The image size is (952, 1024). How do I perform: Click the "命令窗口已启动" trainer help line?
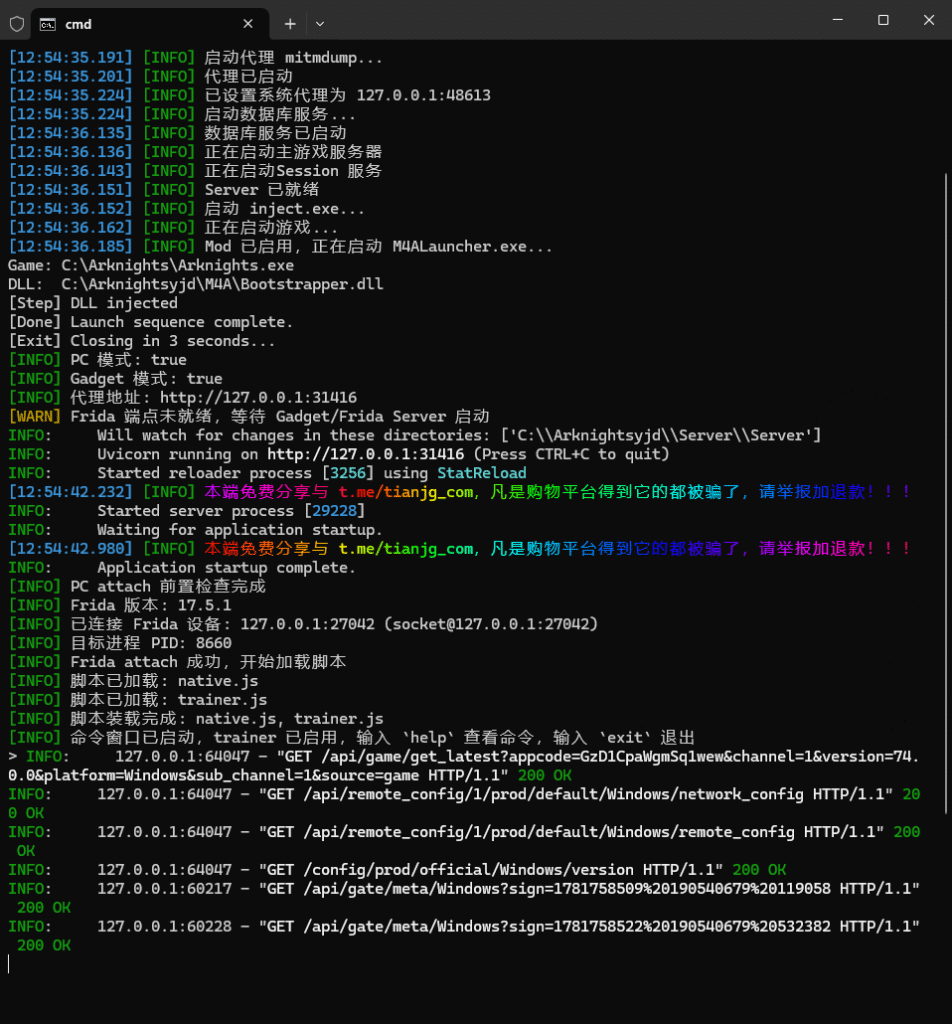click(x=351, y=738)
